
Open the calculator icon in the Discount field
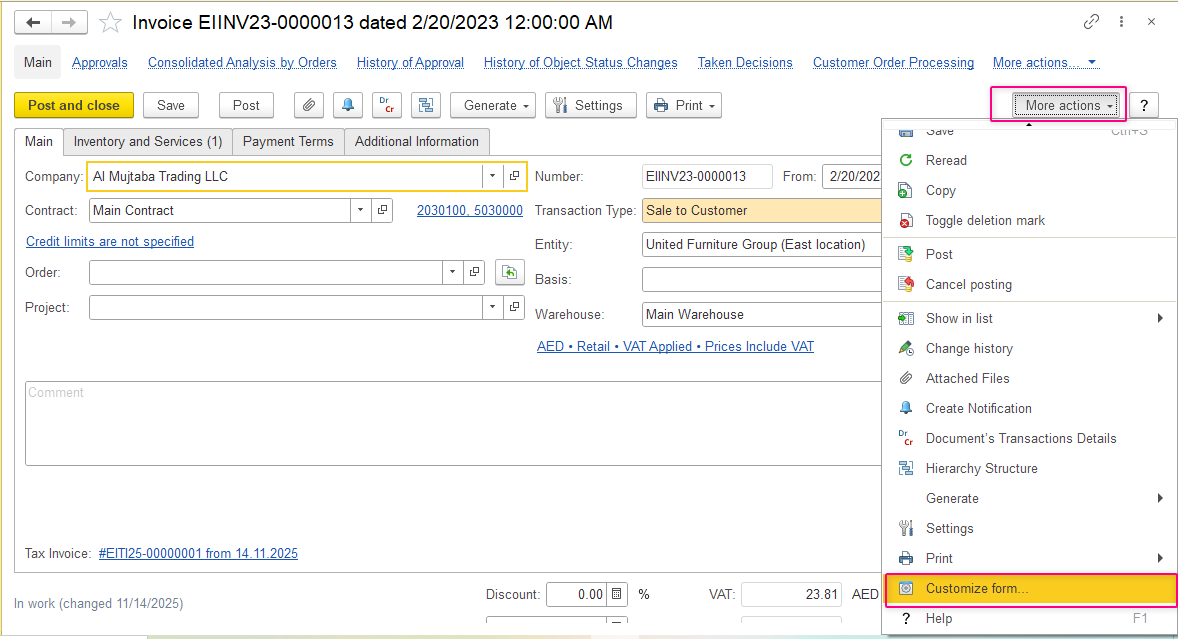616,594
